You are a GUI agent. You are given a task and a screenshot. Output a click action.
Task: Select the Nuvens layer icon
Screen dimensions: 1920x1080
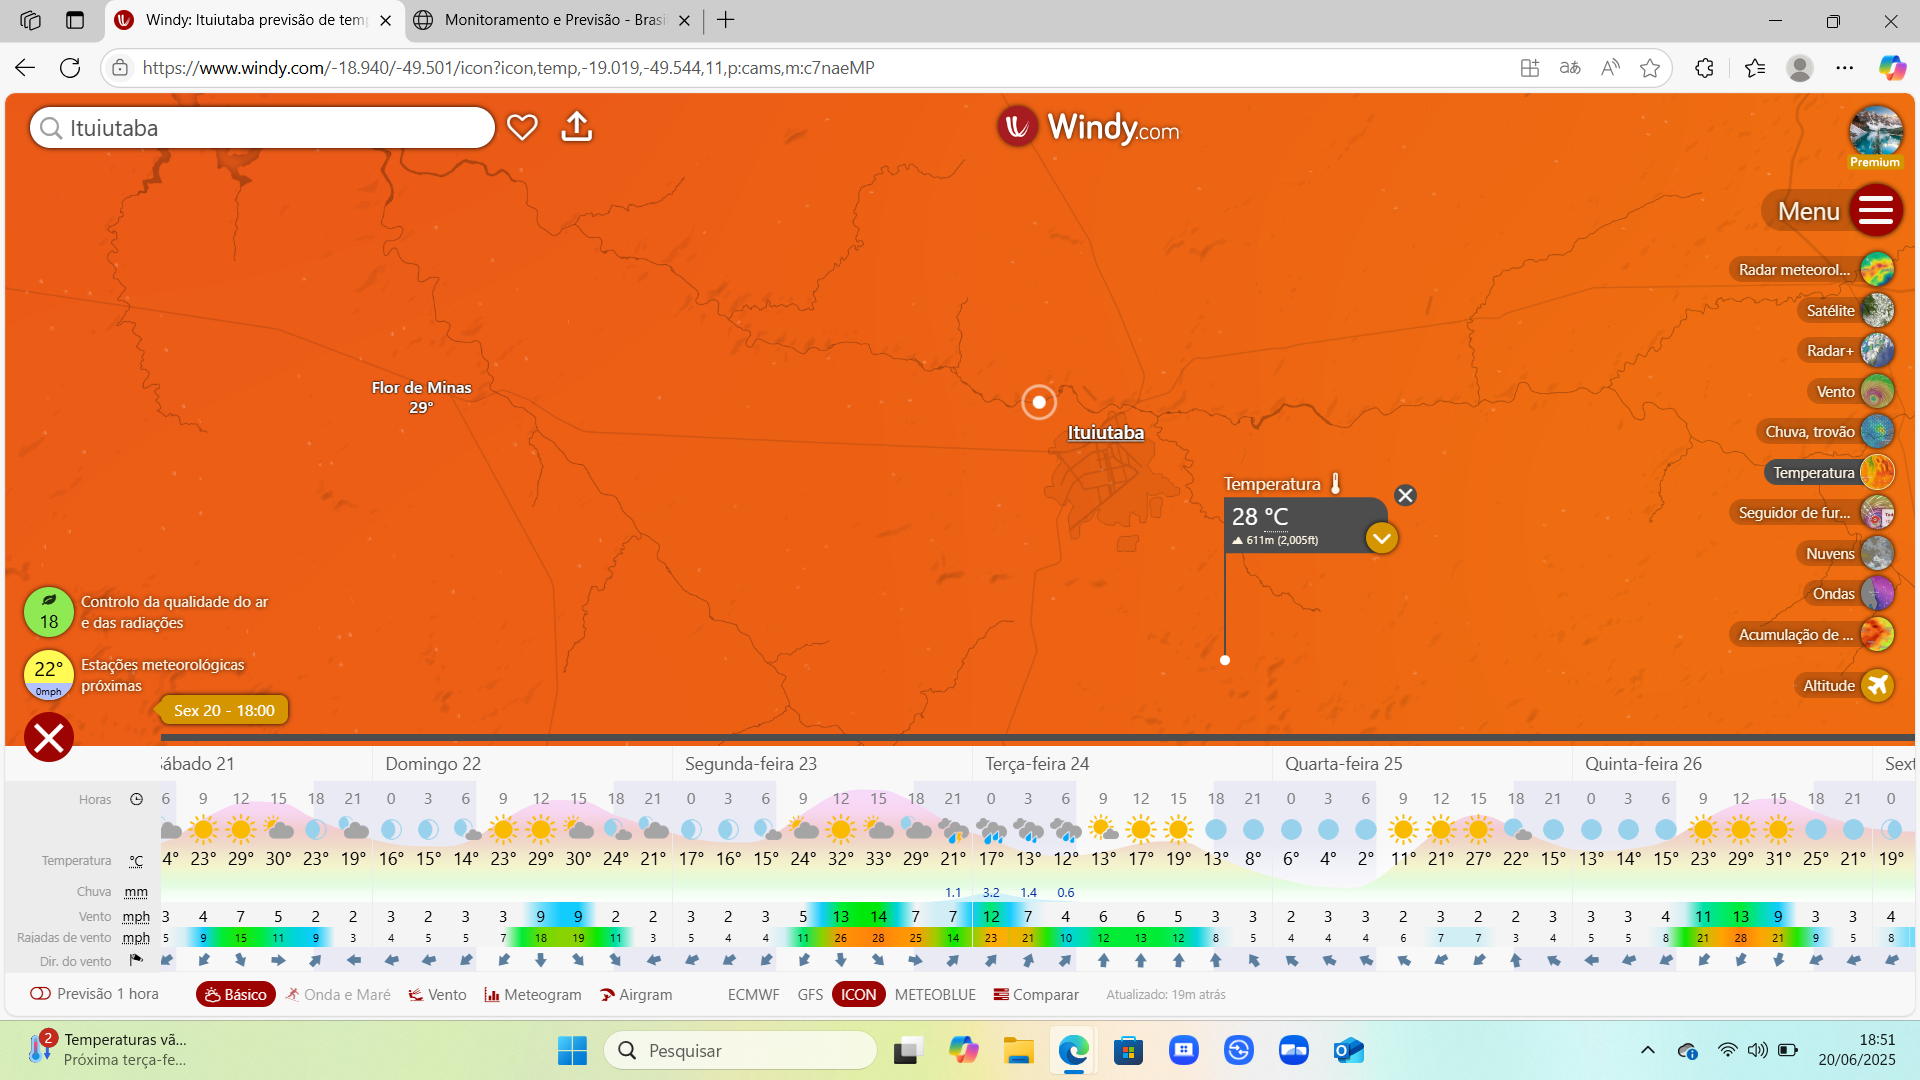point(1877,553)
